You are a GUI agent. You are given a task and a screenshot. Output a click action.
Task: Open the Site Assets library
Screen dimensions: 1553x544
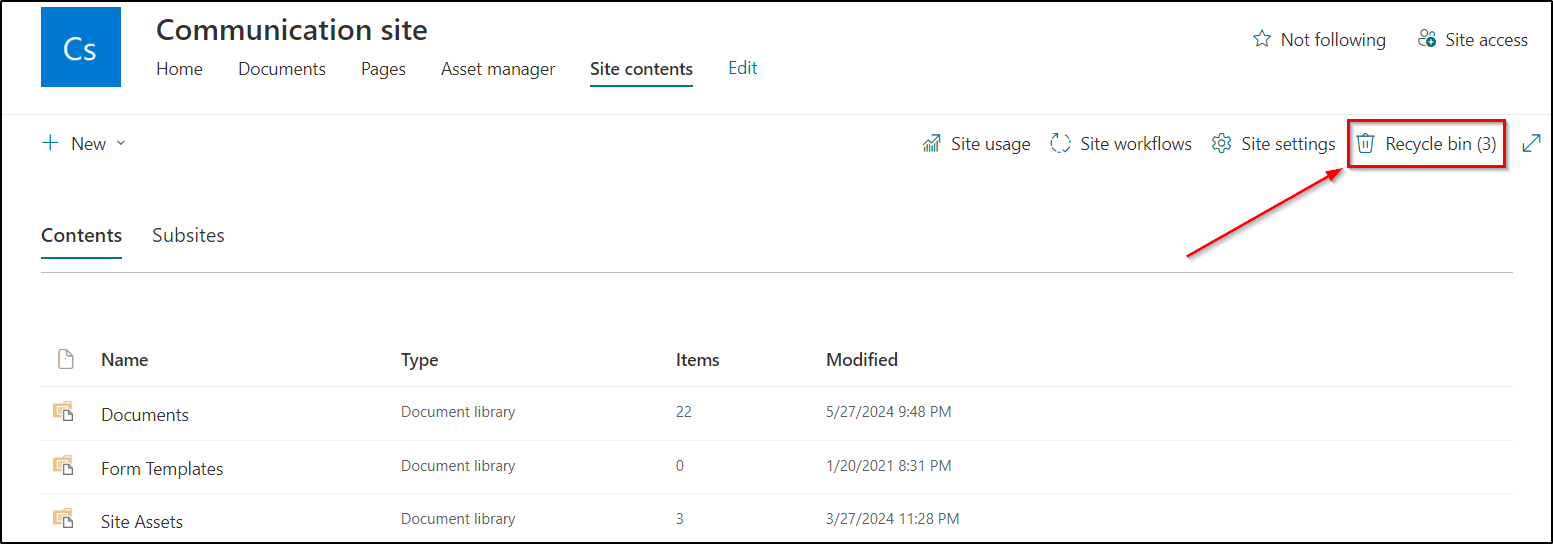click(142, 521)
